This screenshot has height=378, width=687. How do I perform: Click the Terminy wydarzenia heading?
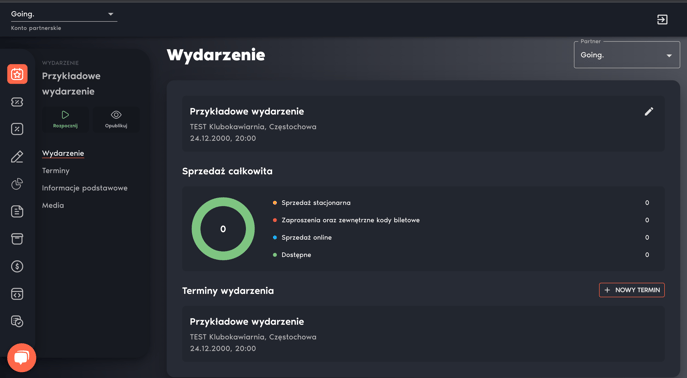(228, 291)
